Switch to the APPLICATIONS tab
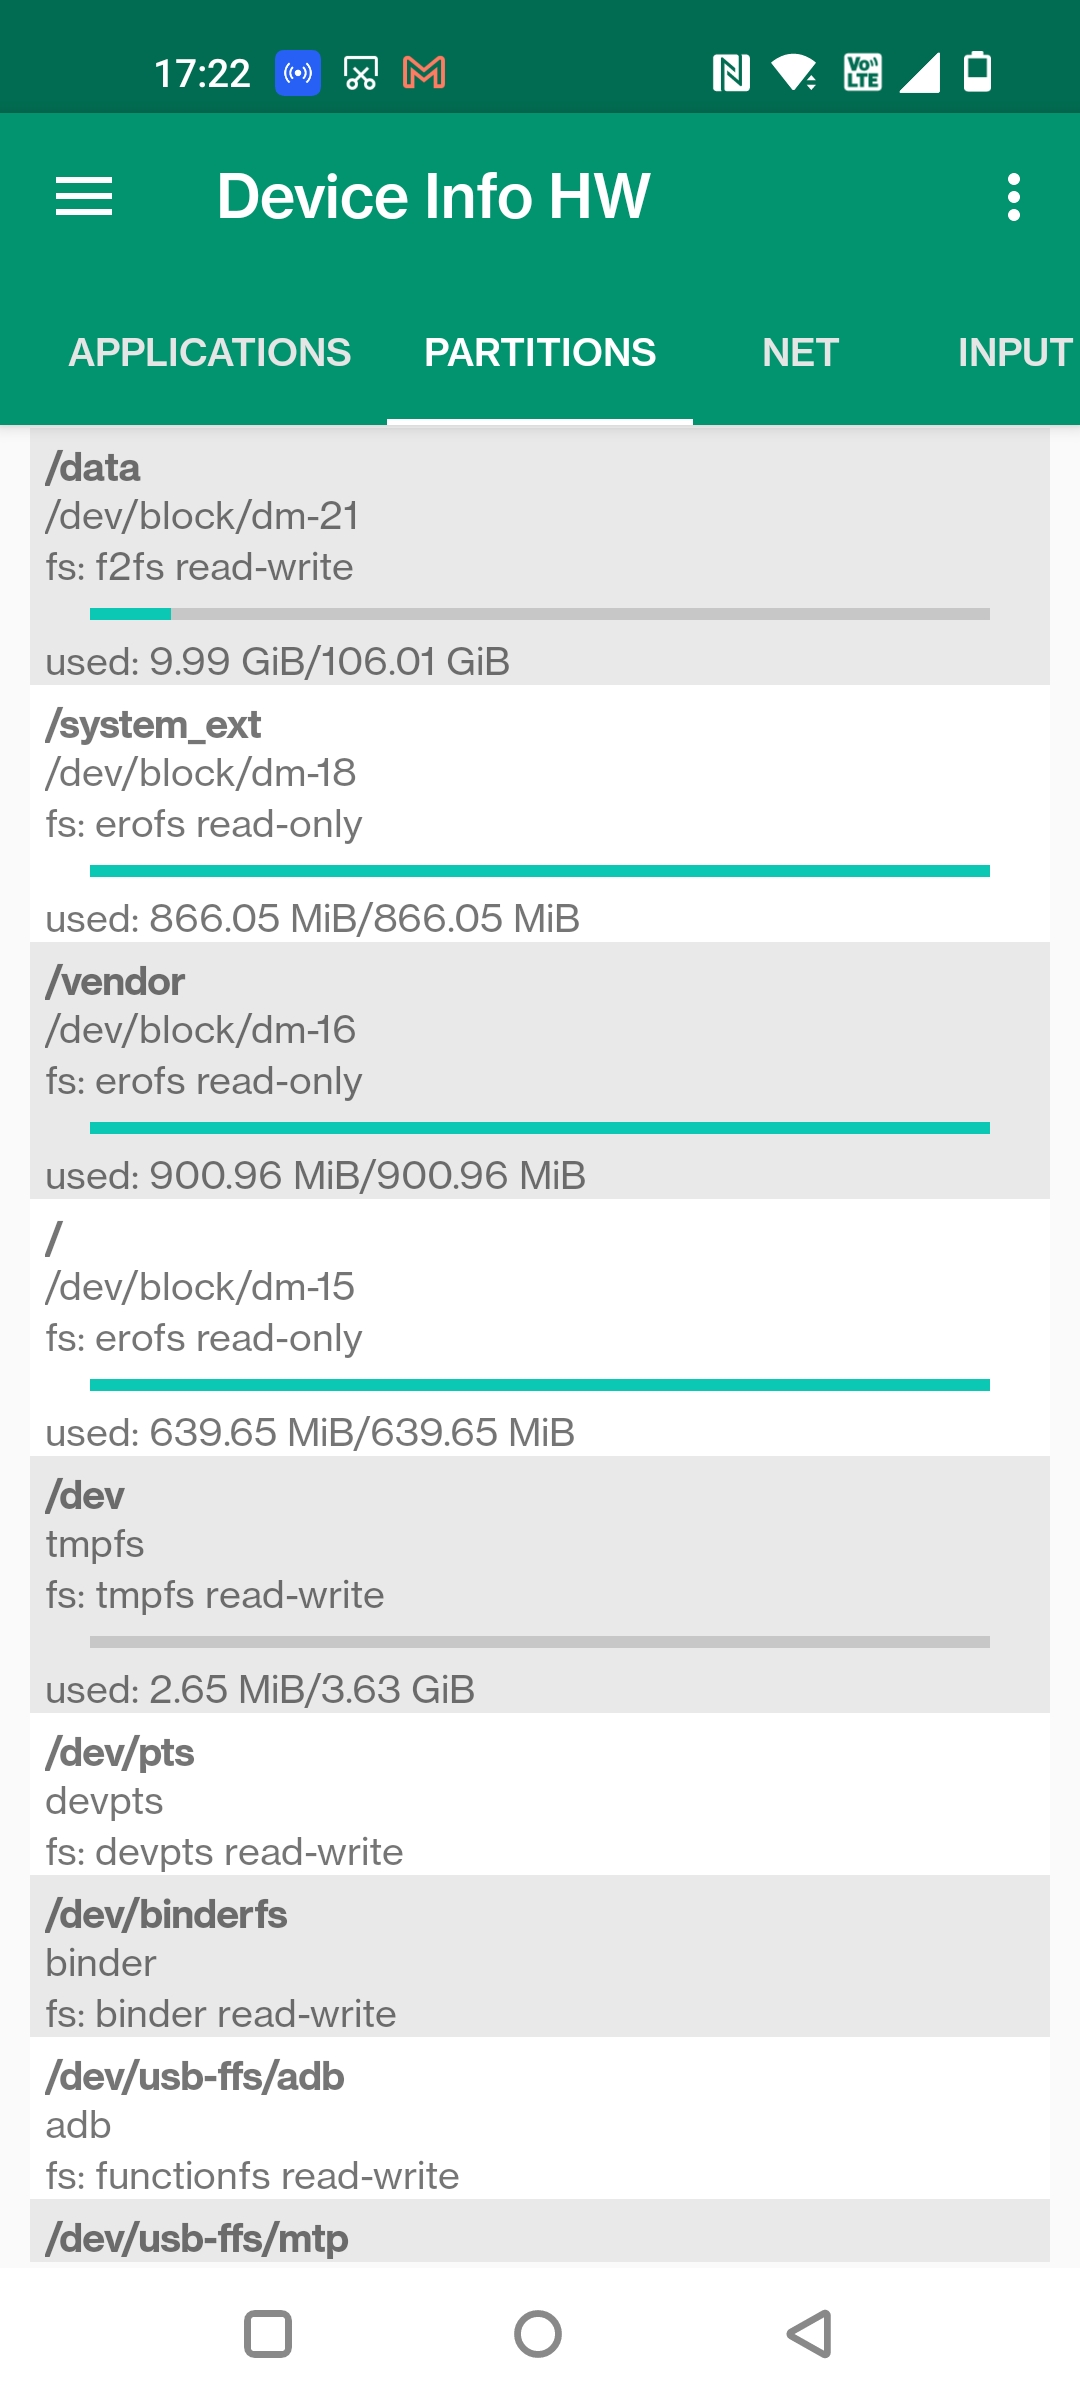 coord(210,353)
